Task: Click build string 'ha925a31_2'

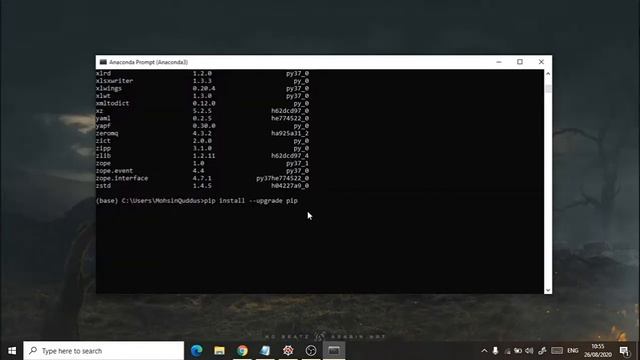Action: pyautogui.click(x=290, y=133)
